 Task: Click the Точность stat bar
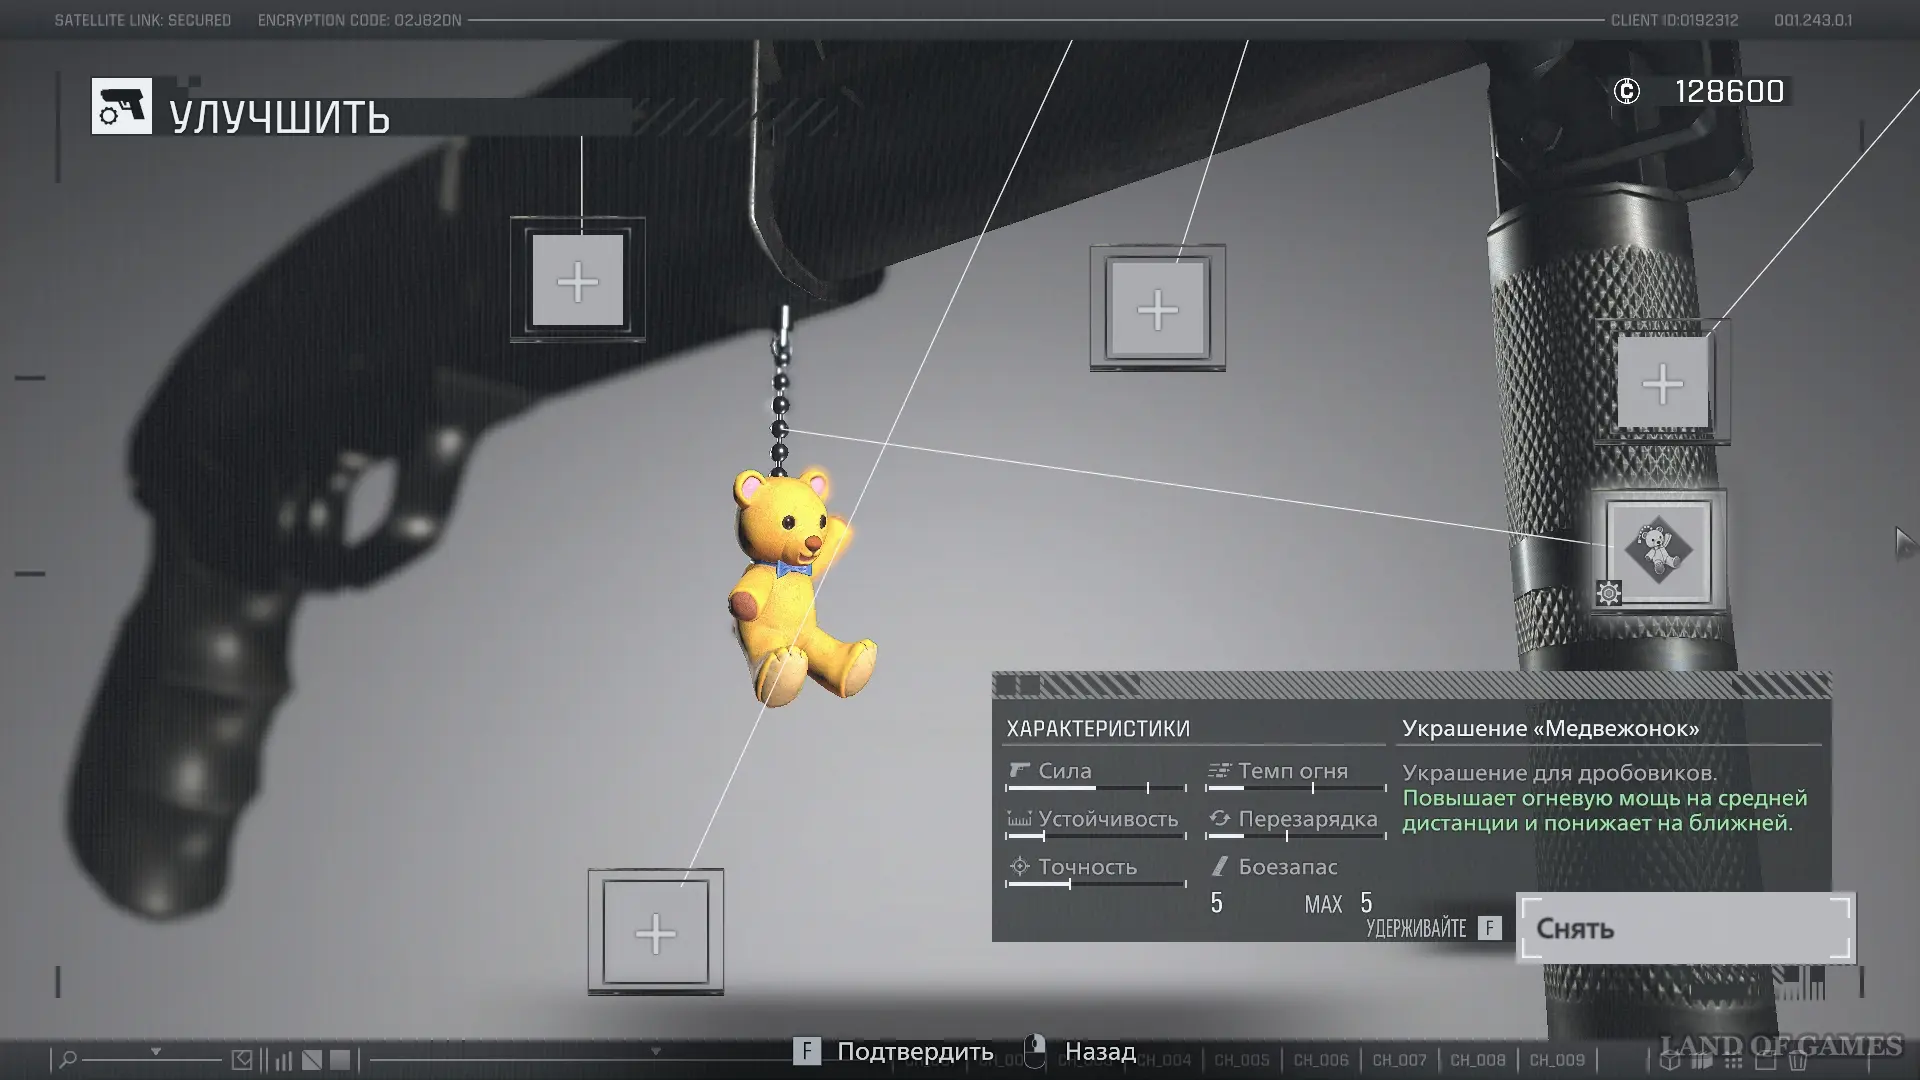[1095, 884]
